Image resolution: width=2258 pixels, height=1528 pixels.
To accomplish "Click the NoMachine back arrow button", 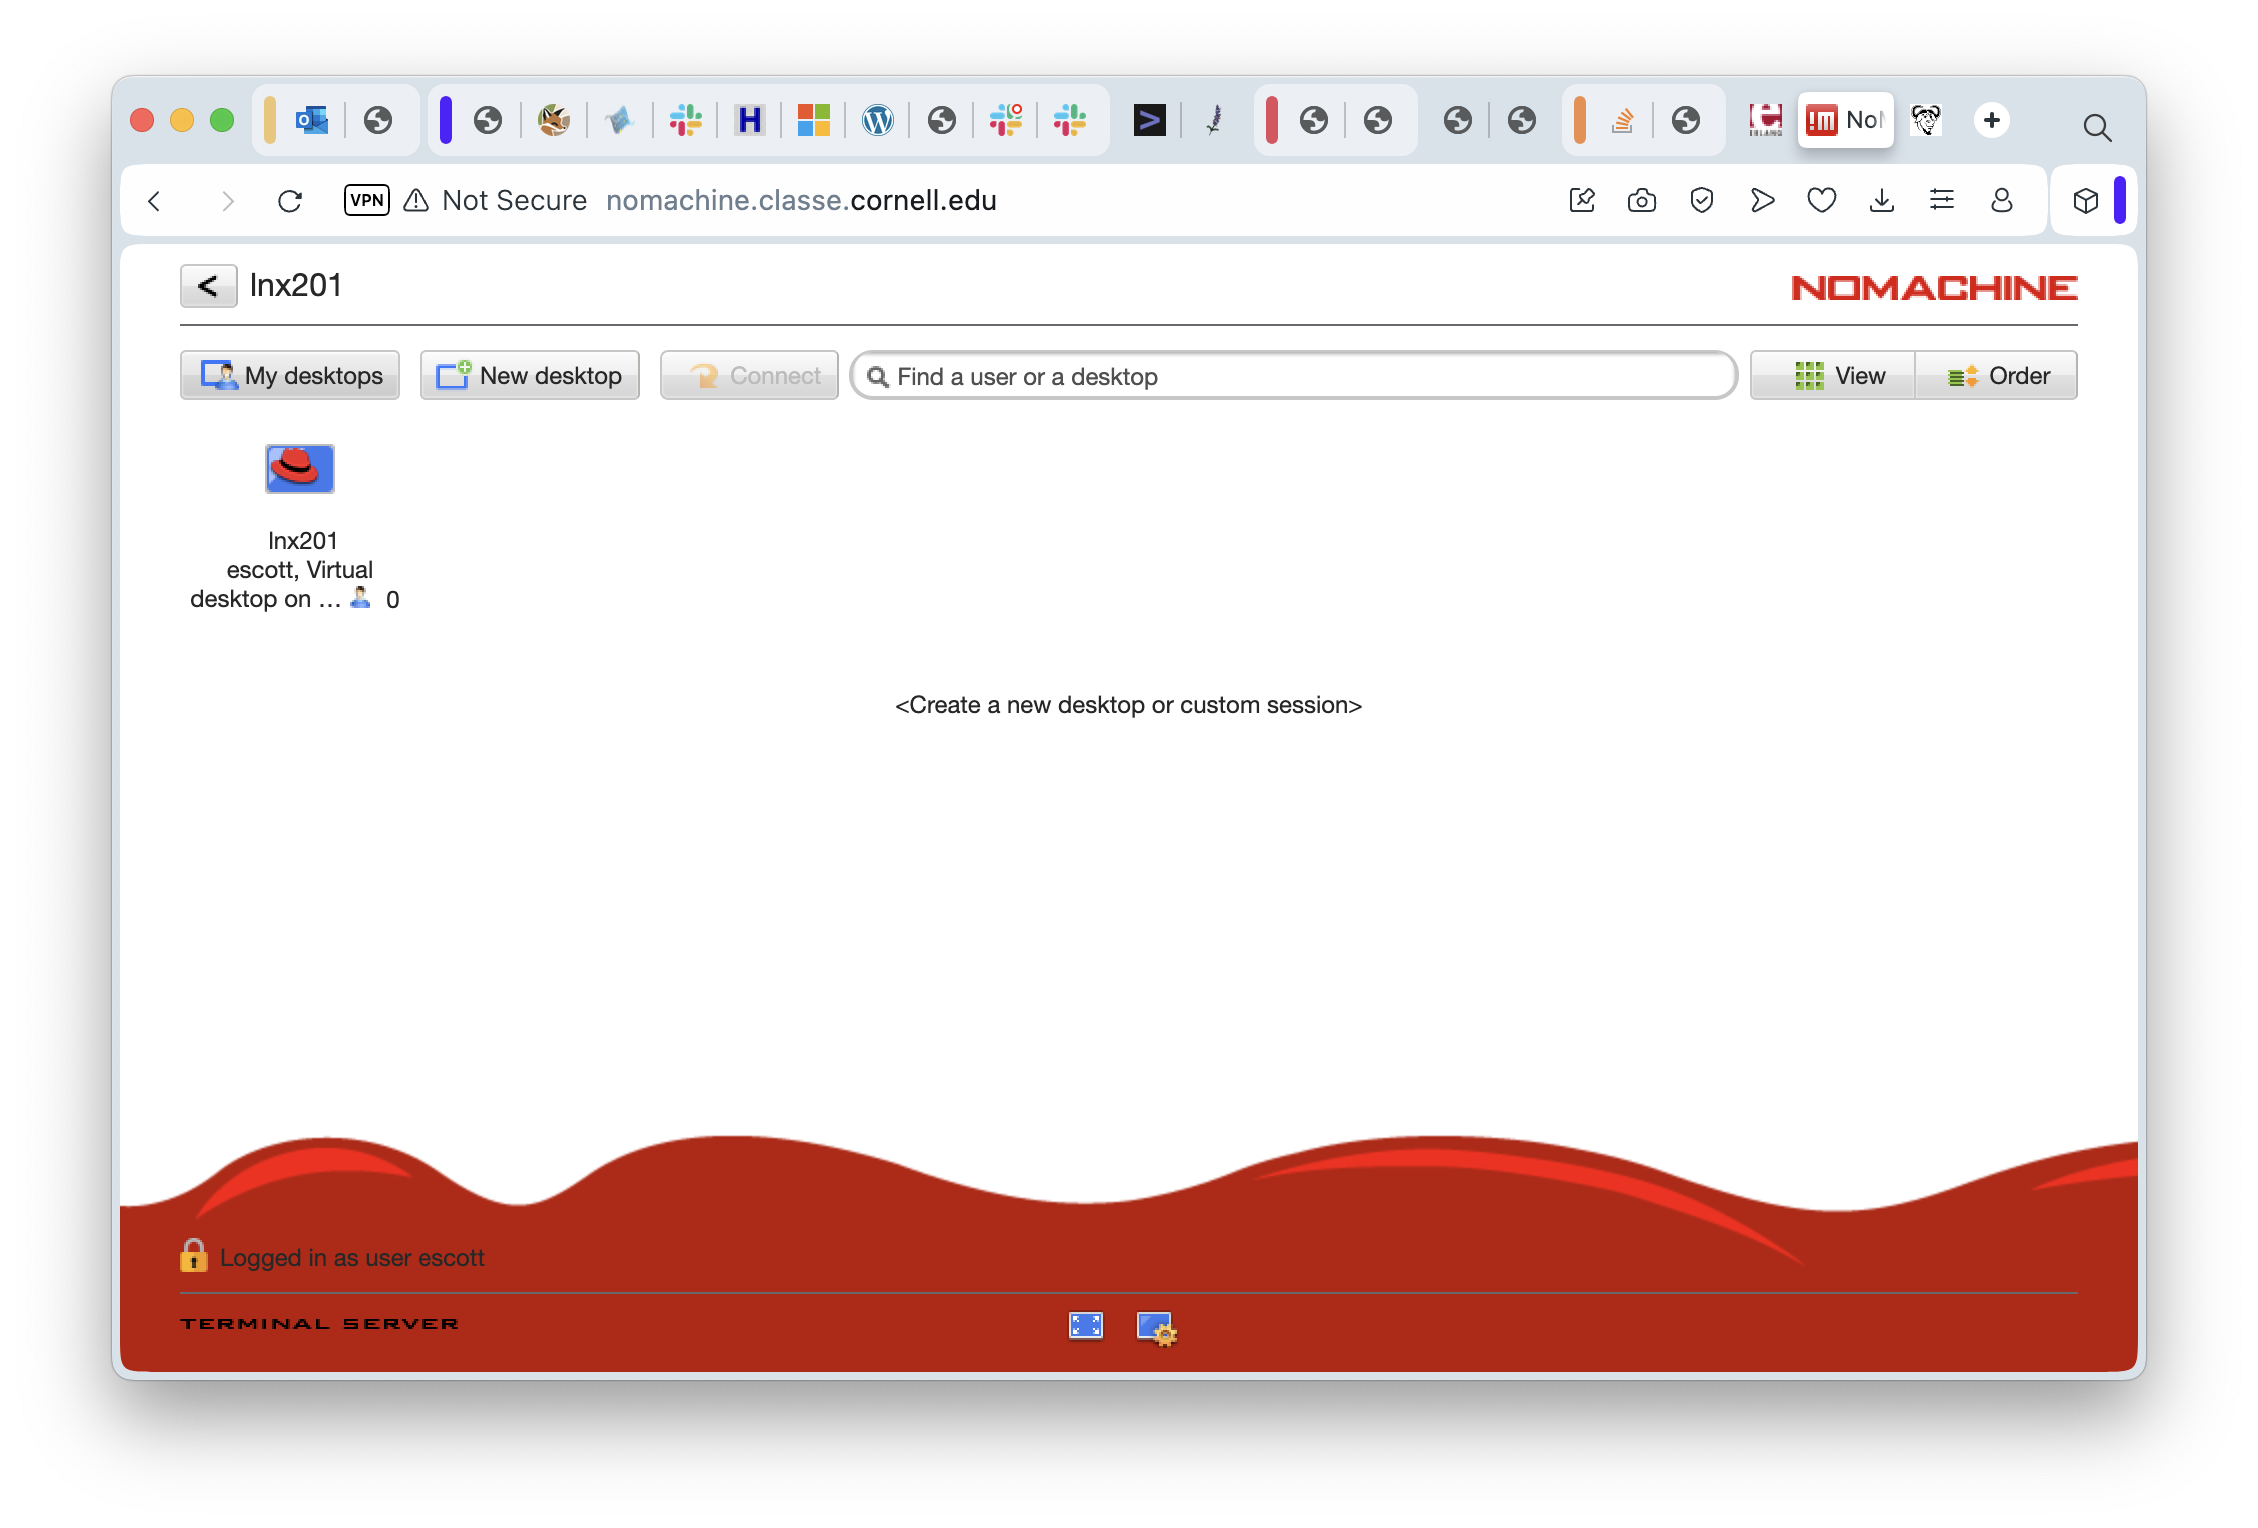I will 208,286.
